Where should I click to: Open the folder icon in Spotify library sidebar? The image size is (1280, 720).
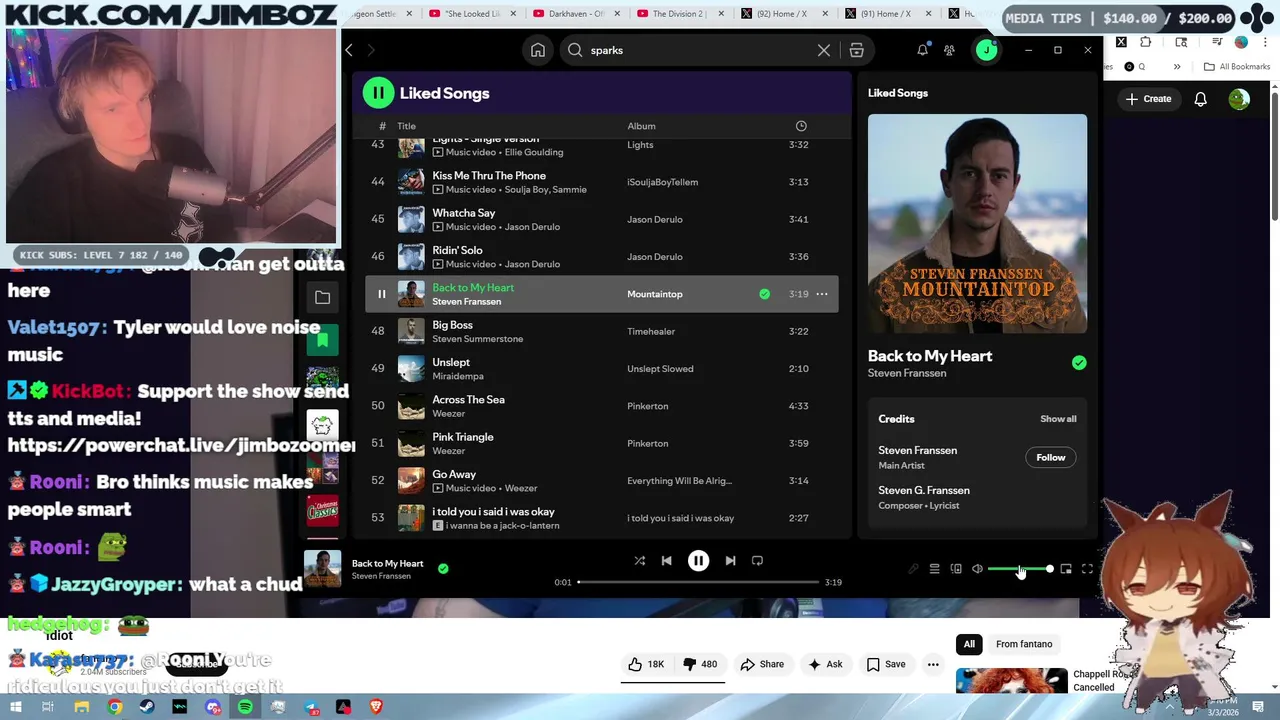click(x=322, y=297)
